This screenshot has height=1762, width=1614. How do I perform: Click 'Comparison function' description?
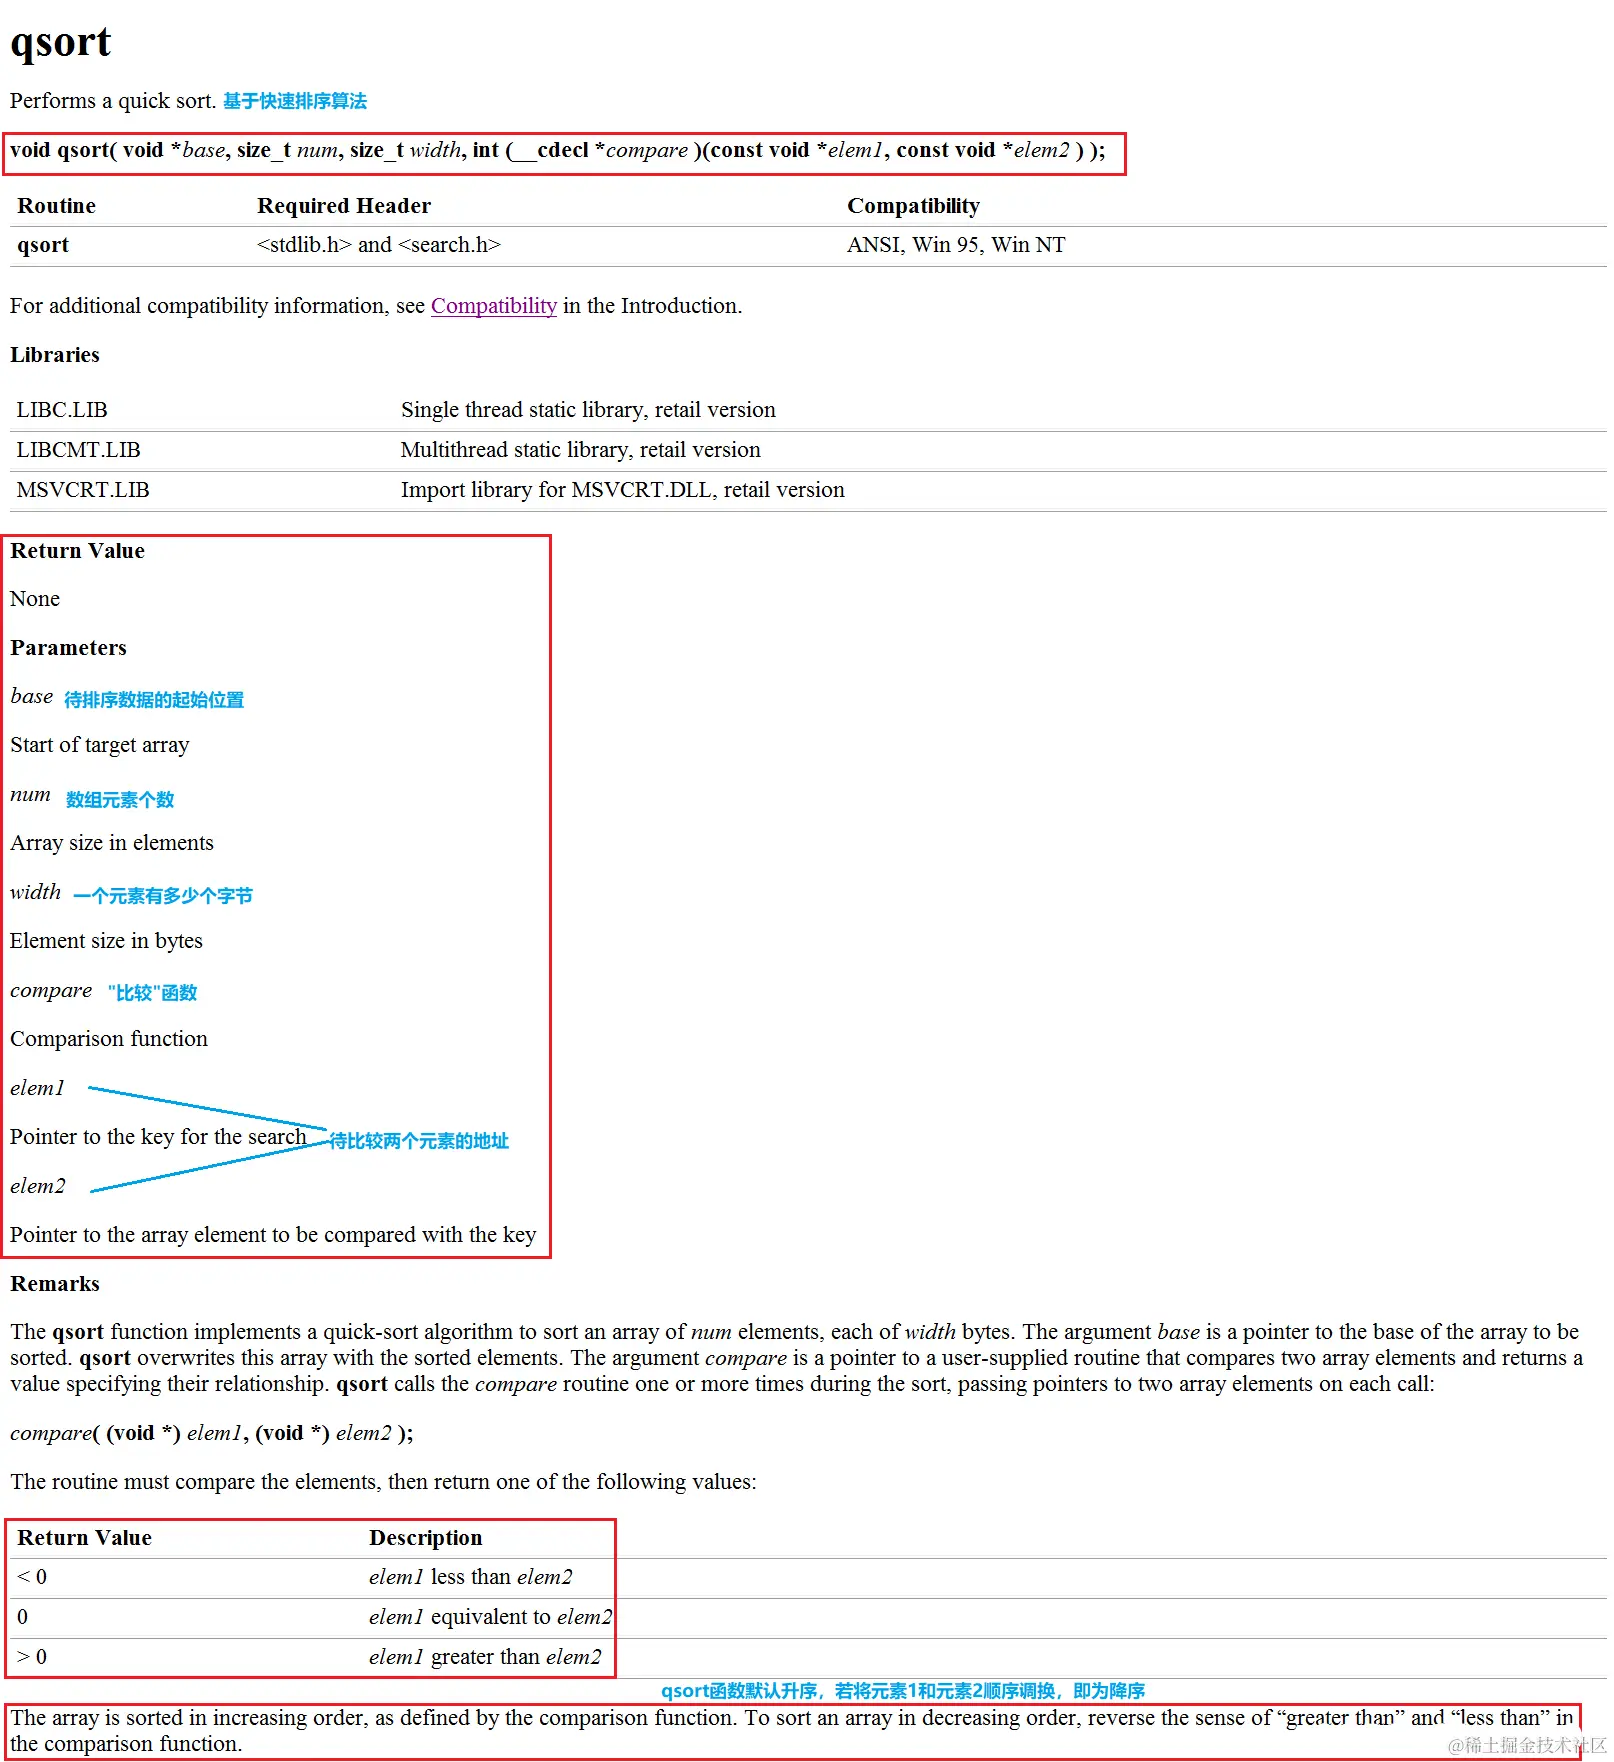pos(109,1039)
